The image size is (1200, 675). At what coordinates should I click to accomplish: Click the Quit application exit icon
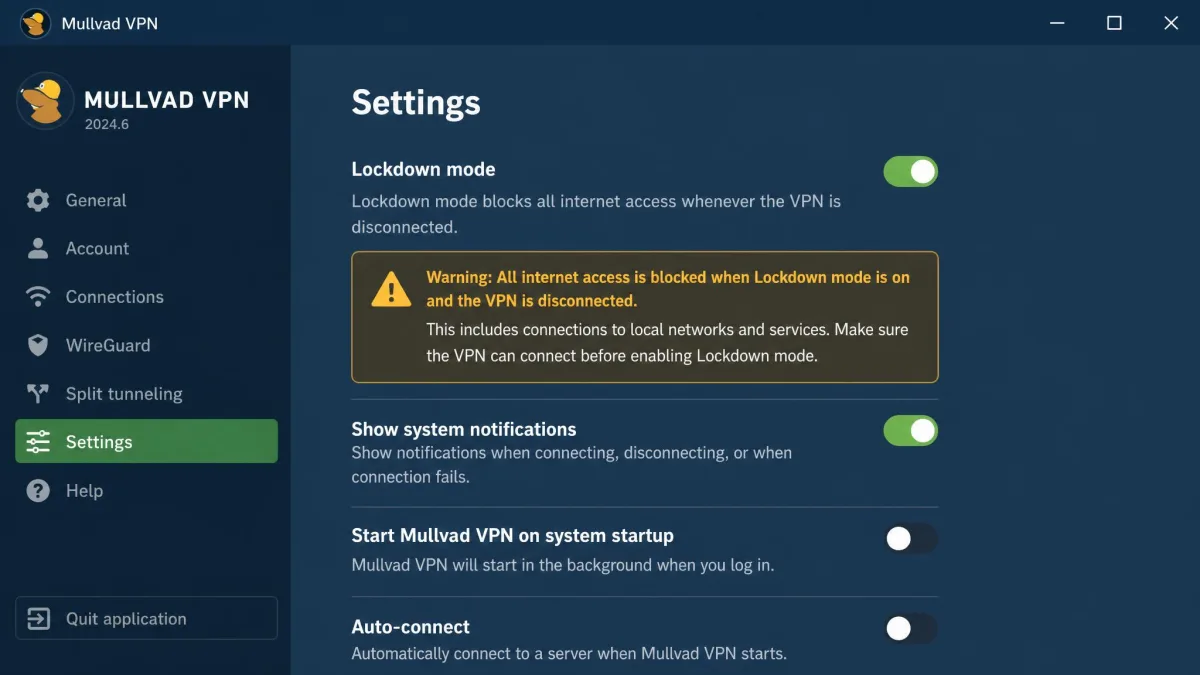pyautogui.click(x=38, y=619)
